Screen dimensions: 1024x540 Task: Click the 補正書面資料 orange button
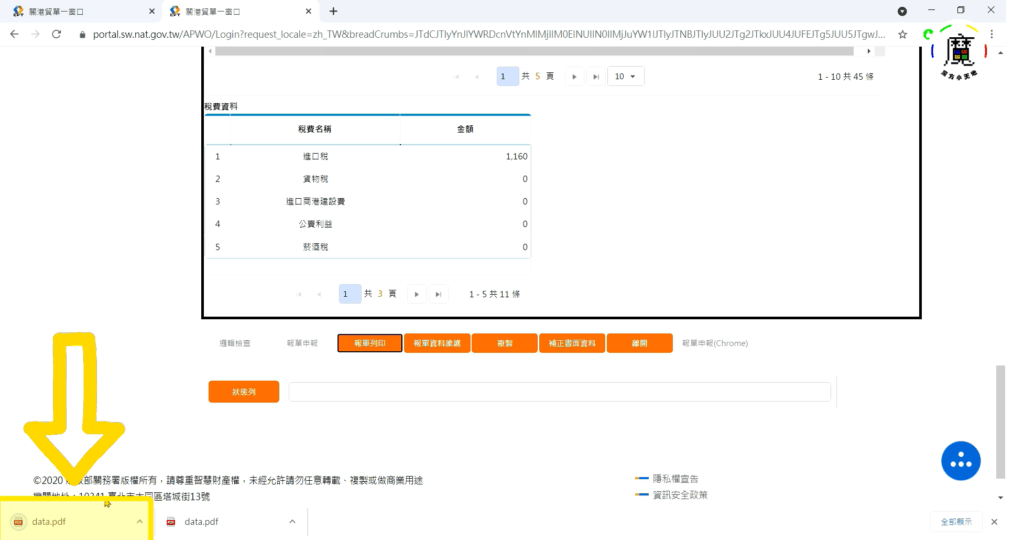[x=572, y=343]
